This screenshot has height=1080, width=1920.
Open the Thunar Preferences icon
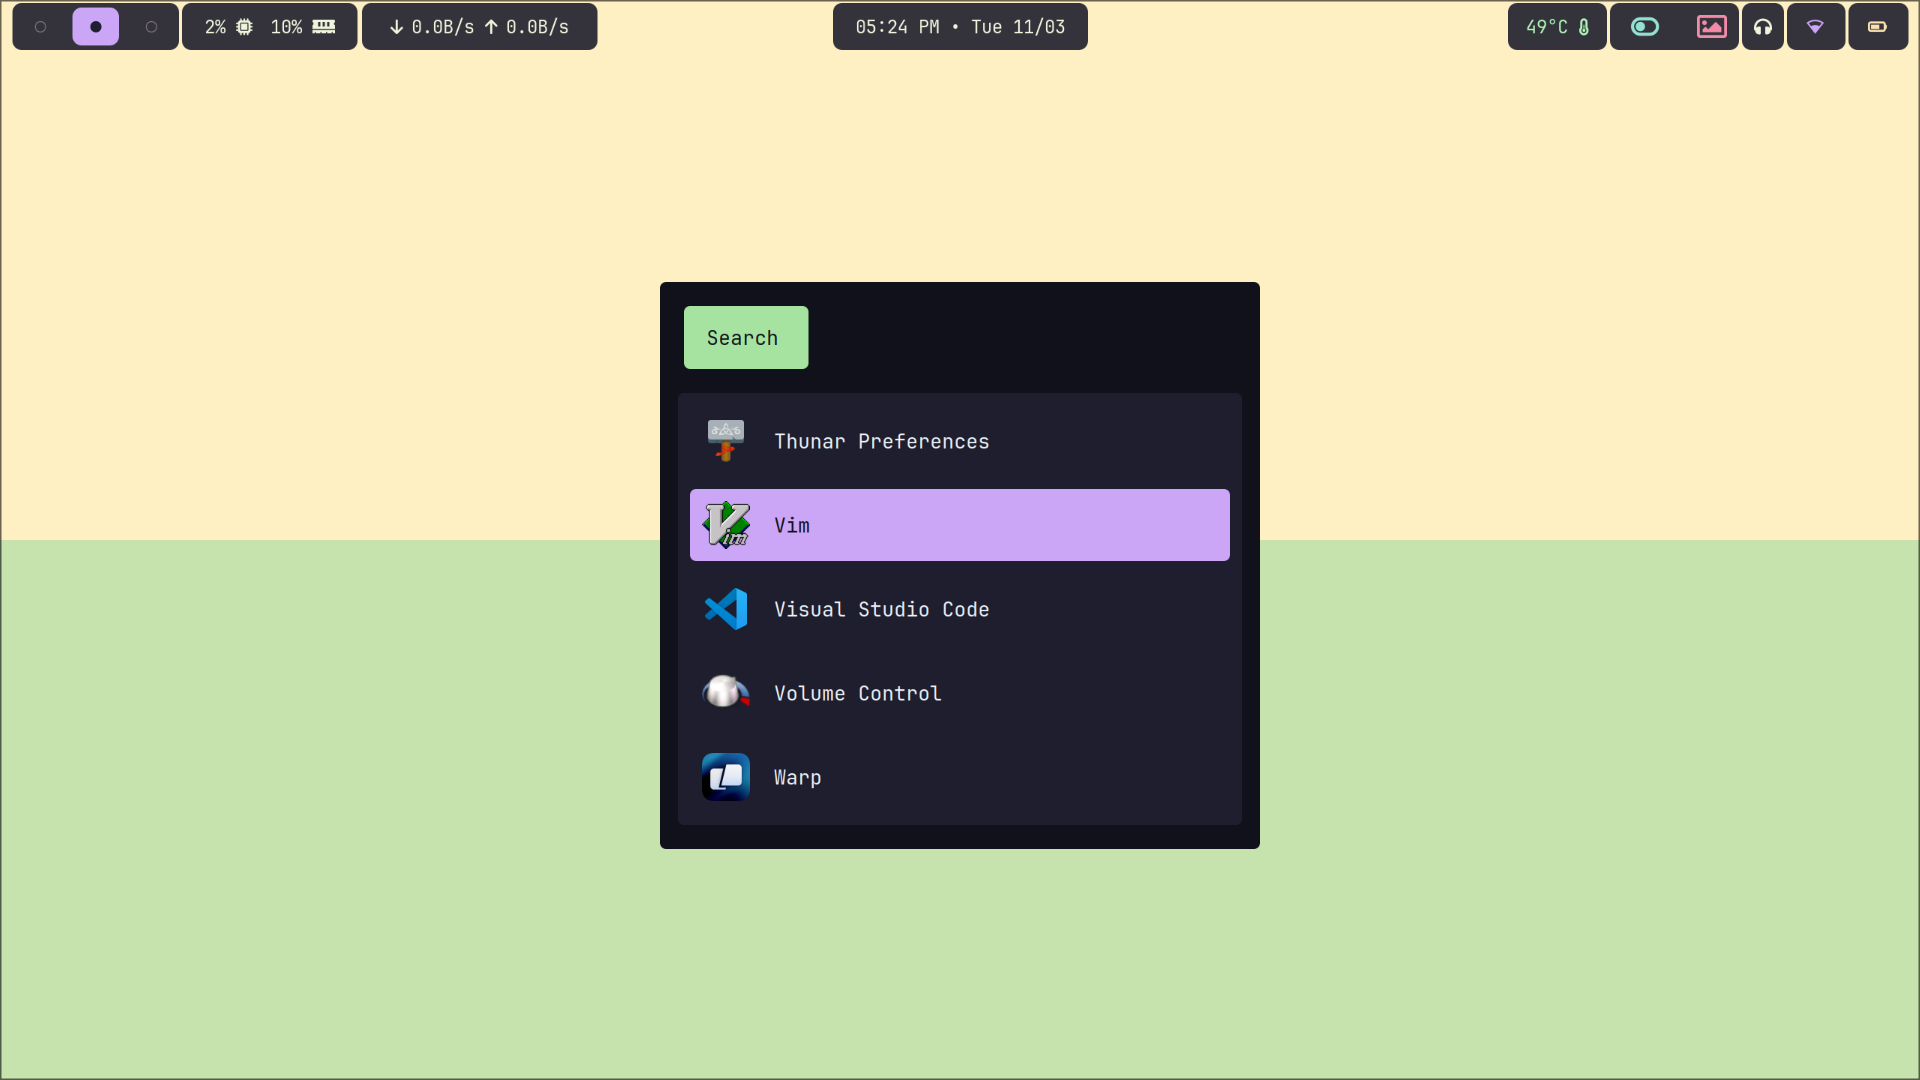[726, 441]
